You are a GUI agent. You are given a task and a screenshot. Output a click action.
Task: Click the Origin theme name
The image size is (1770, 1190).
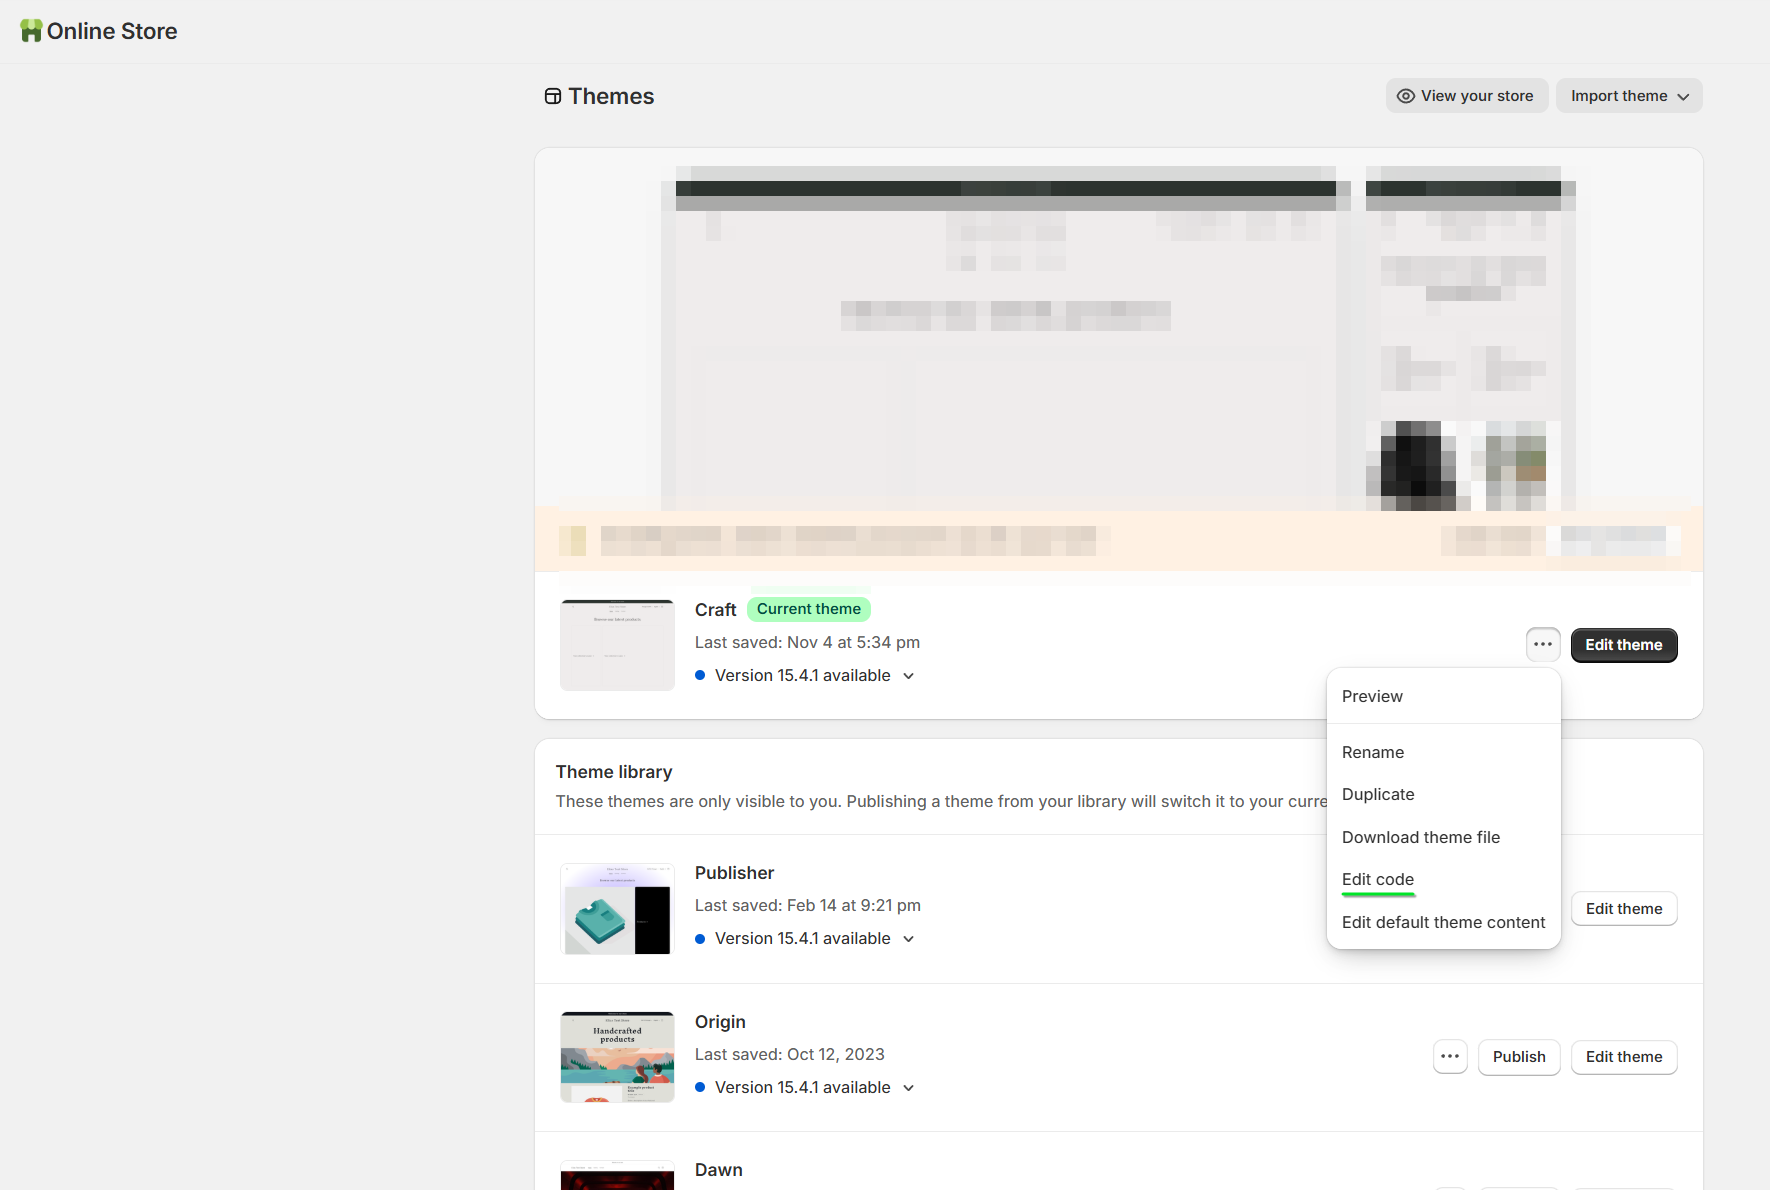click(x=720, y=1022)
